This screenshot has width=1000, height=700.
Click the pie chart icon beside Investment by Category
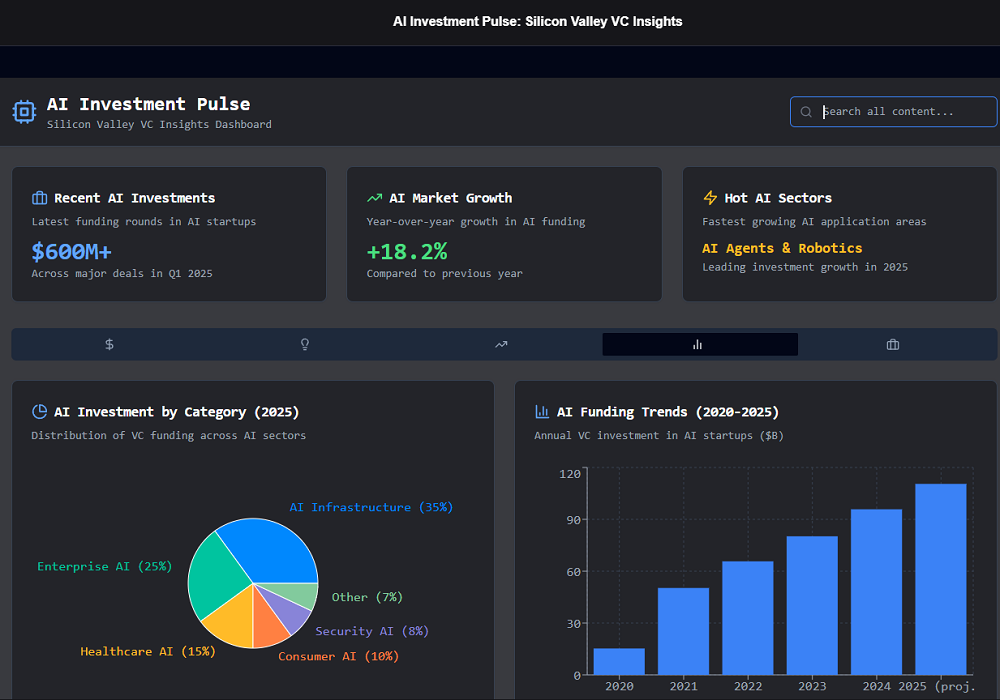[40, 412]
